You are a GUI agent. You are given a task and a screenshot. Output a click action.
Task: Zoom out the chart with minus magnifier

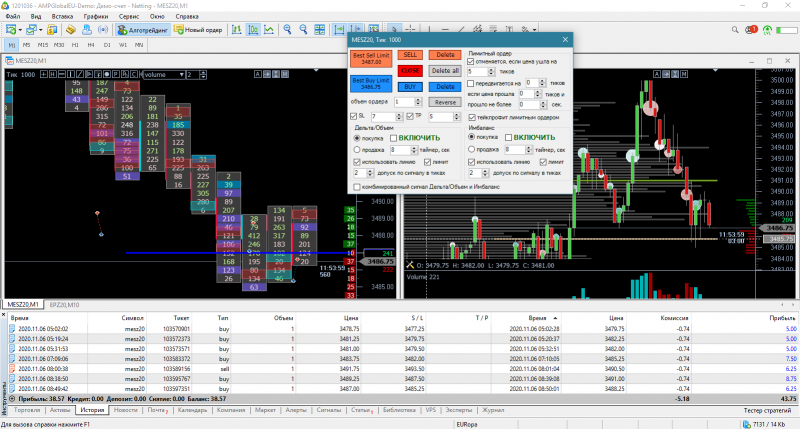tap(303, 30)
